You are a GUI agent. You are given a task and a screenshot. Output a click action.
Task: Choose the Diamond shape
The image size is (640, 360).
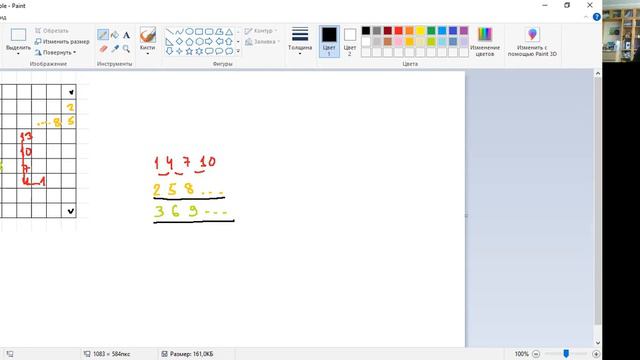pos(179,42)
